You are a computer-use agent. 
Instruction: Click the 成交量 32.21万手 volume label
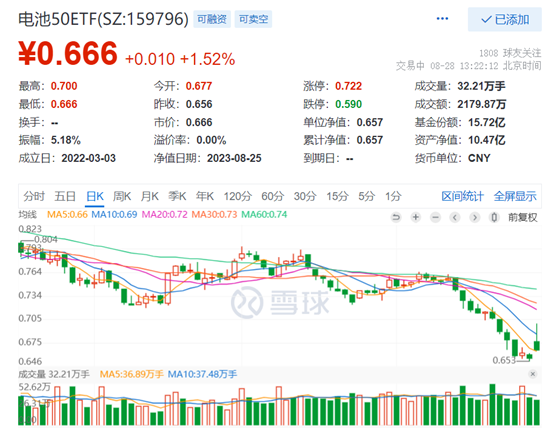point(54,374)
